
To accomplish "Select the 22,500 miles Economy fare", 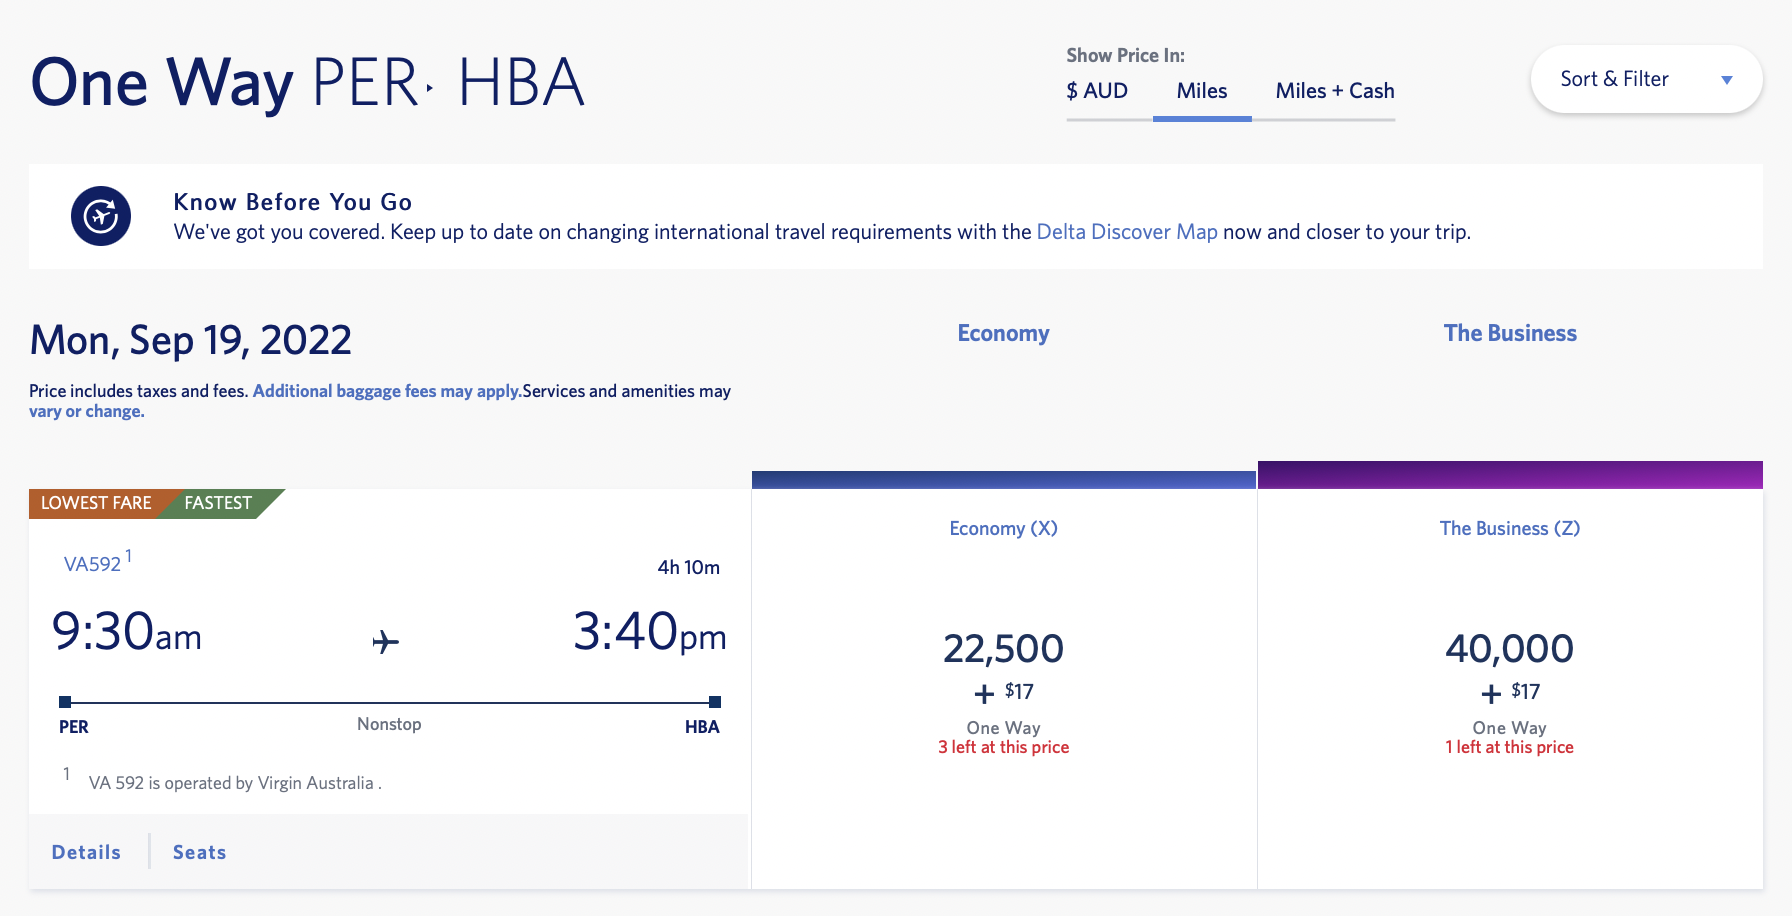I will pyautogui.click(x=1004, y=649).
